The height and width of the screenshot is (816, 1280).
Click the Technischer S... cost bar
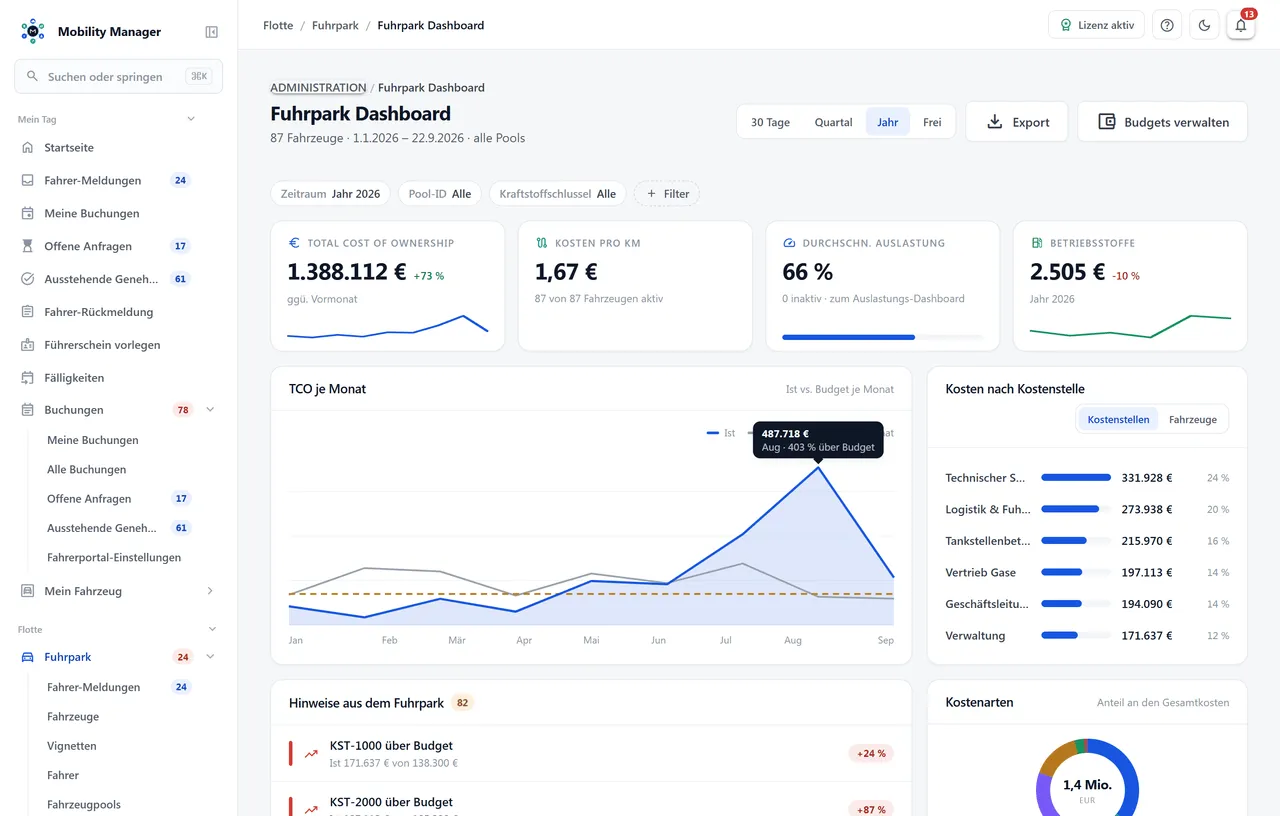1076,478
